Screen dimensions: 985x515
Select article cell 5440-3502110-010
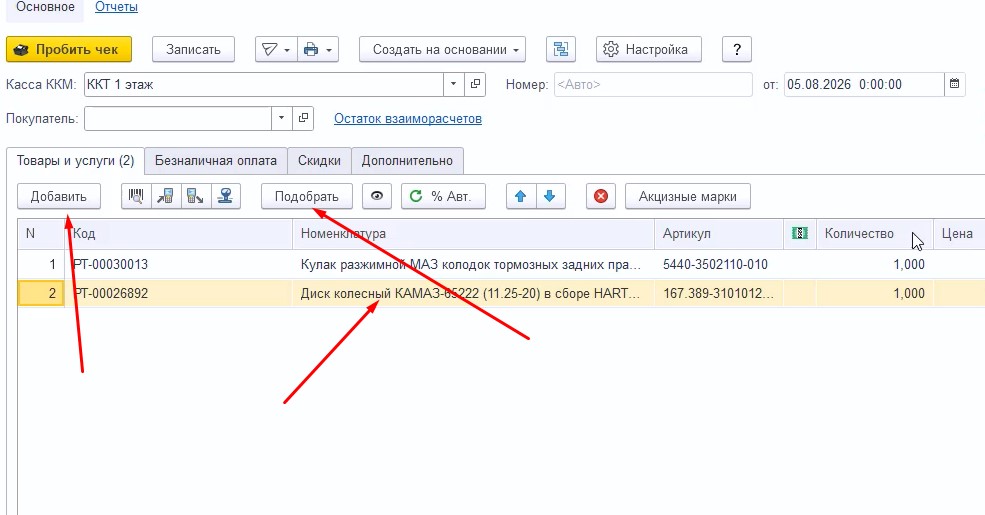719,264
